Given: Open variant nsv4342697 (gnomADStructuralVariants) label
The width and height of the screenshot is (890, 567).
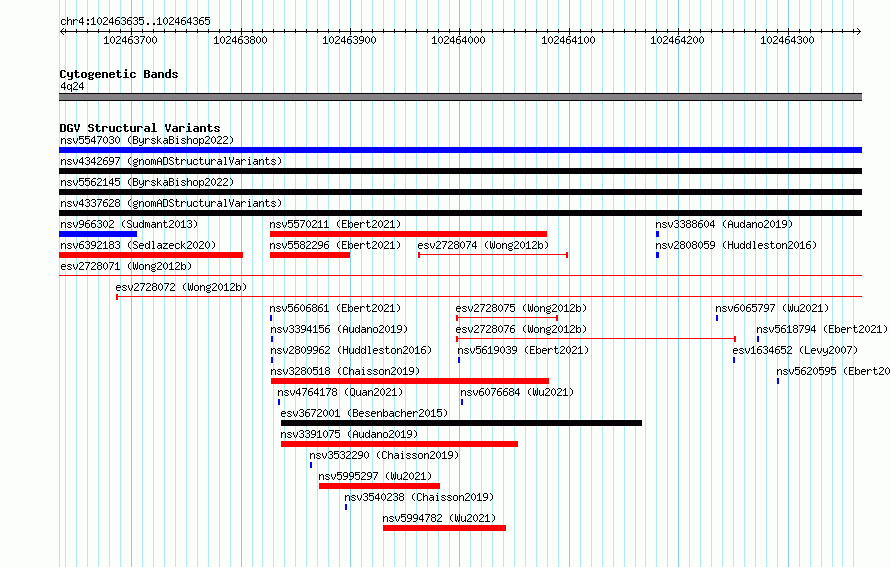Looking at the screenshot, I should click(x=171, y=161).
